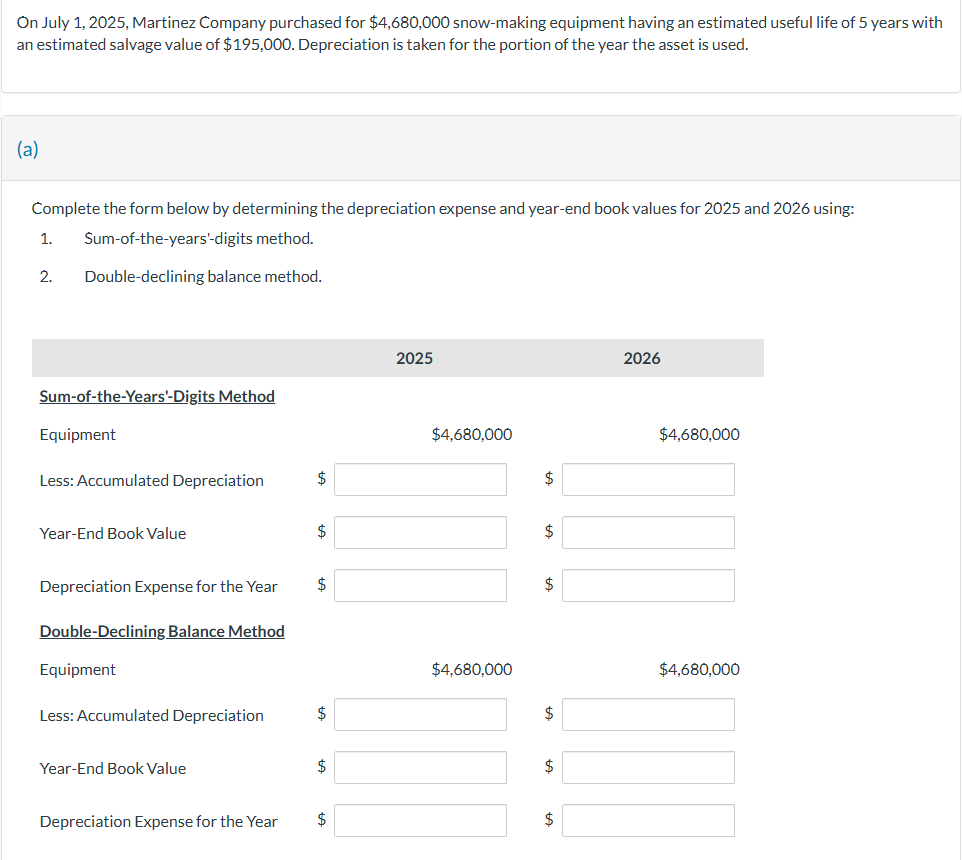Click the 2025 column header
The image size is (962, 860).
414,357
